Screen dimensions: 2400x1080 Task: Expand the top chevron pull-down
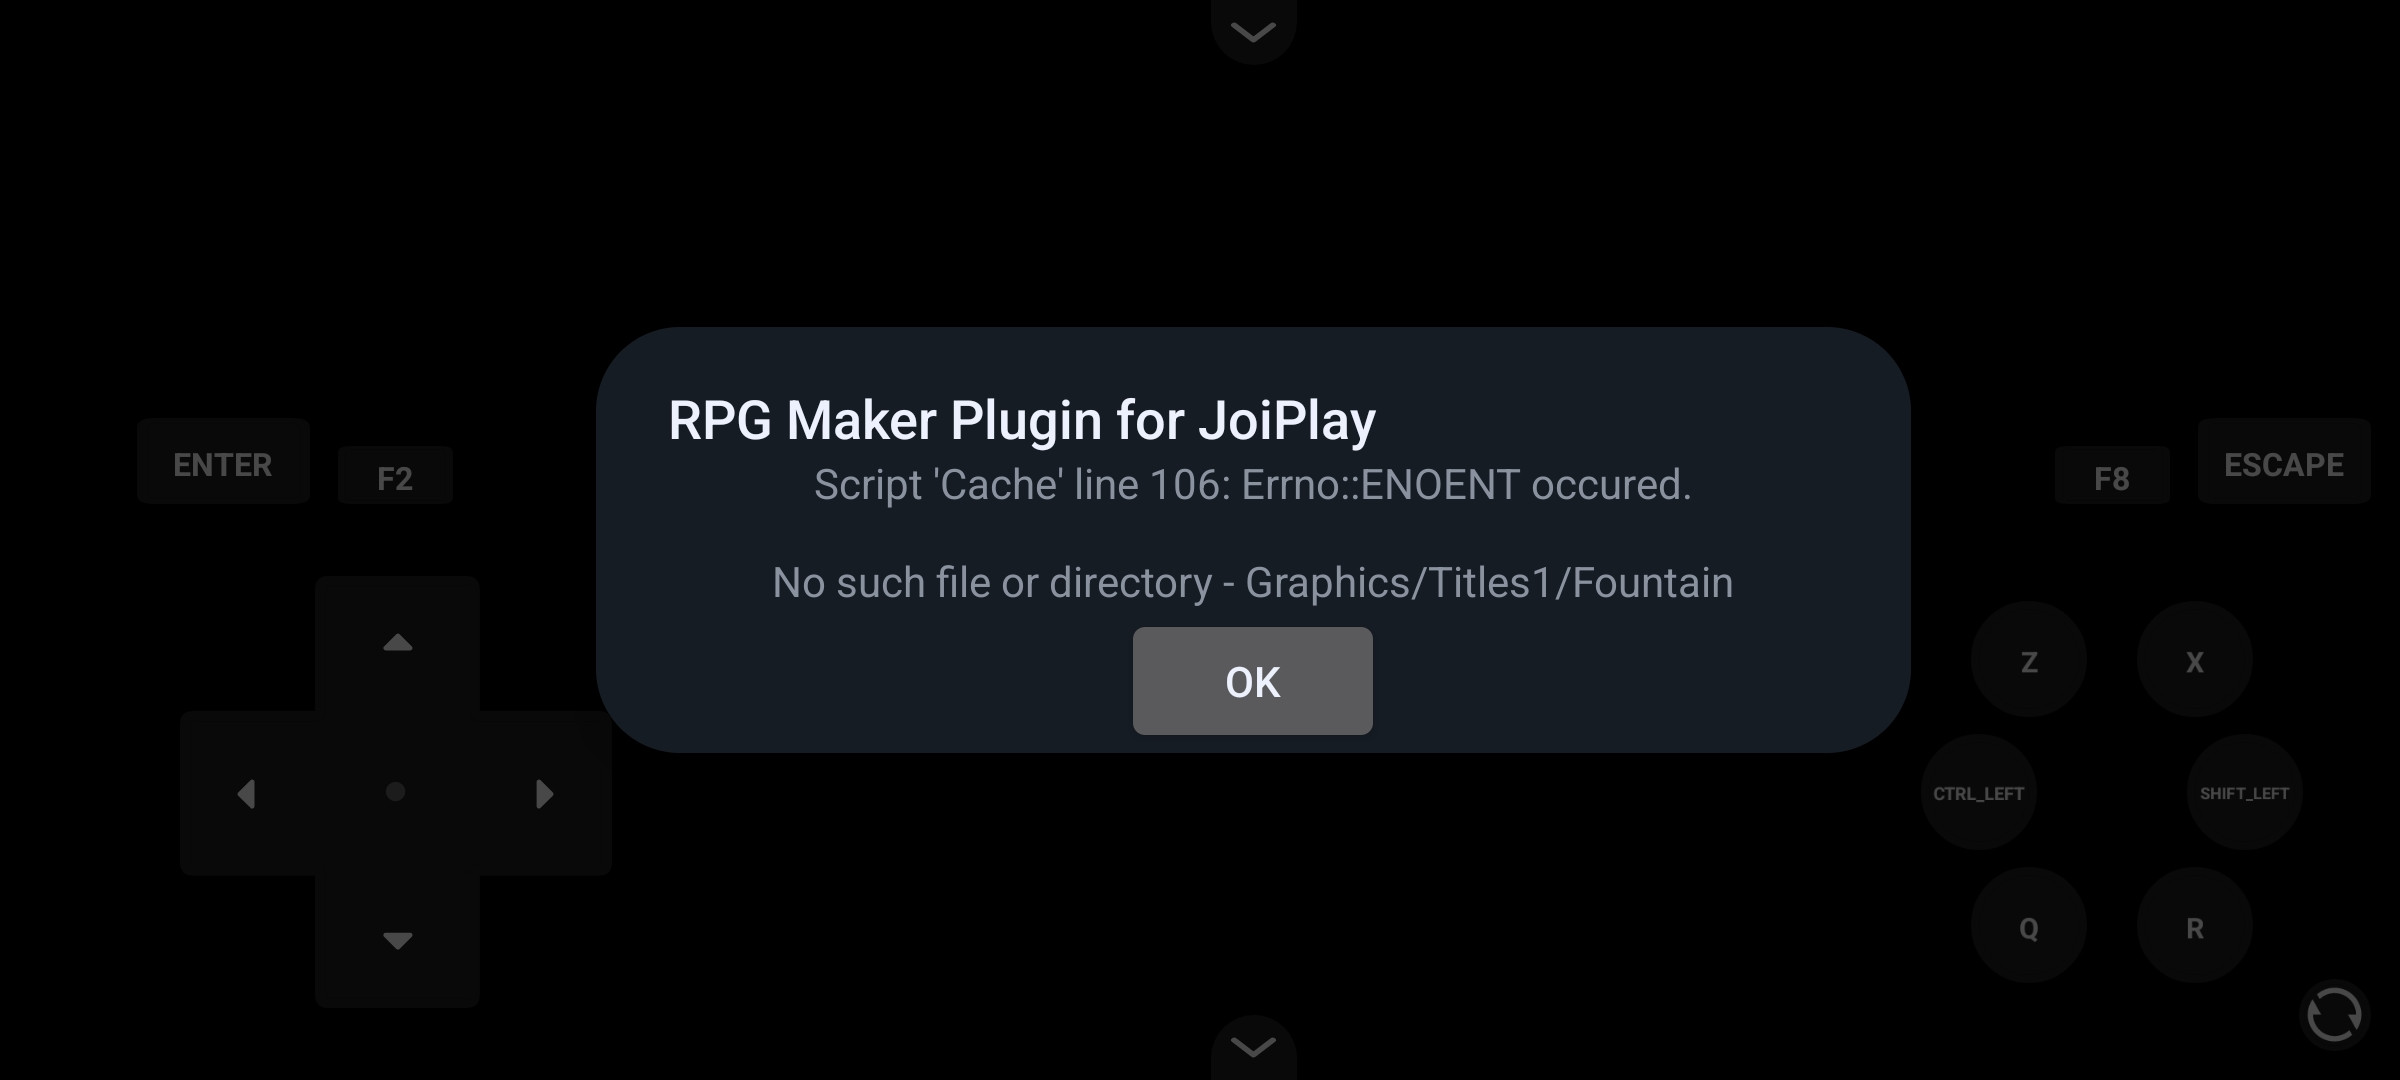[1253, 30]
